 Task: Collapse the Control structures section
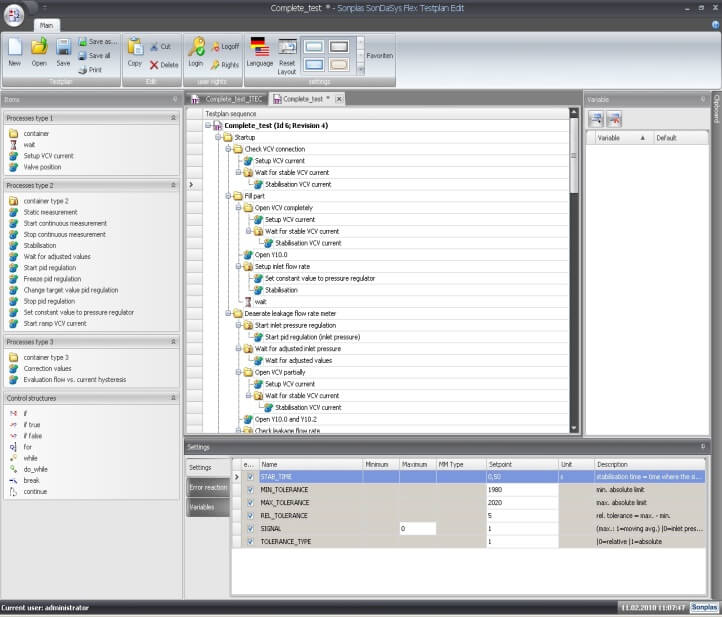click(174, 398)
